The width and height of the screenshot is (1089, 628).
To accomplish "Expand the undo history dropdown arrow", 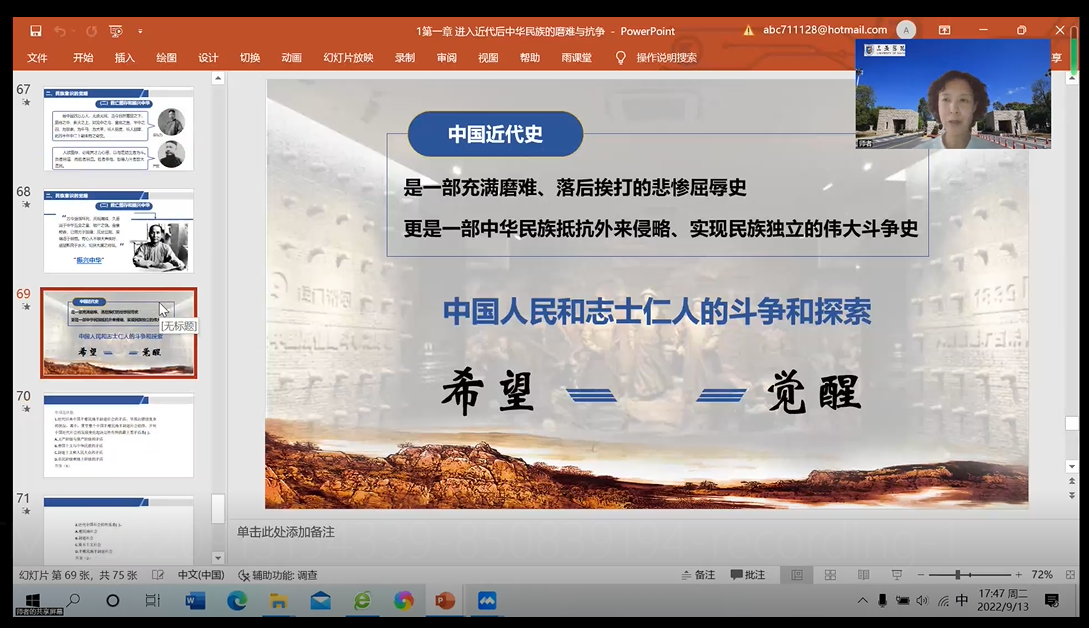I will pyautogui.click(x=75, y=31).
